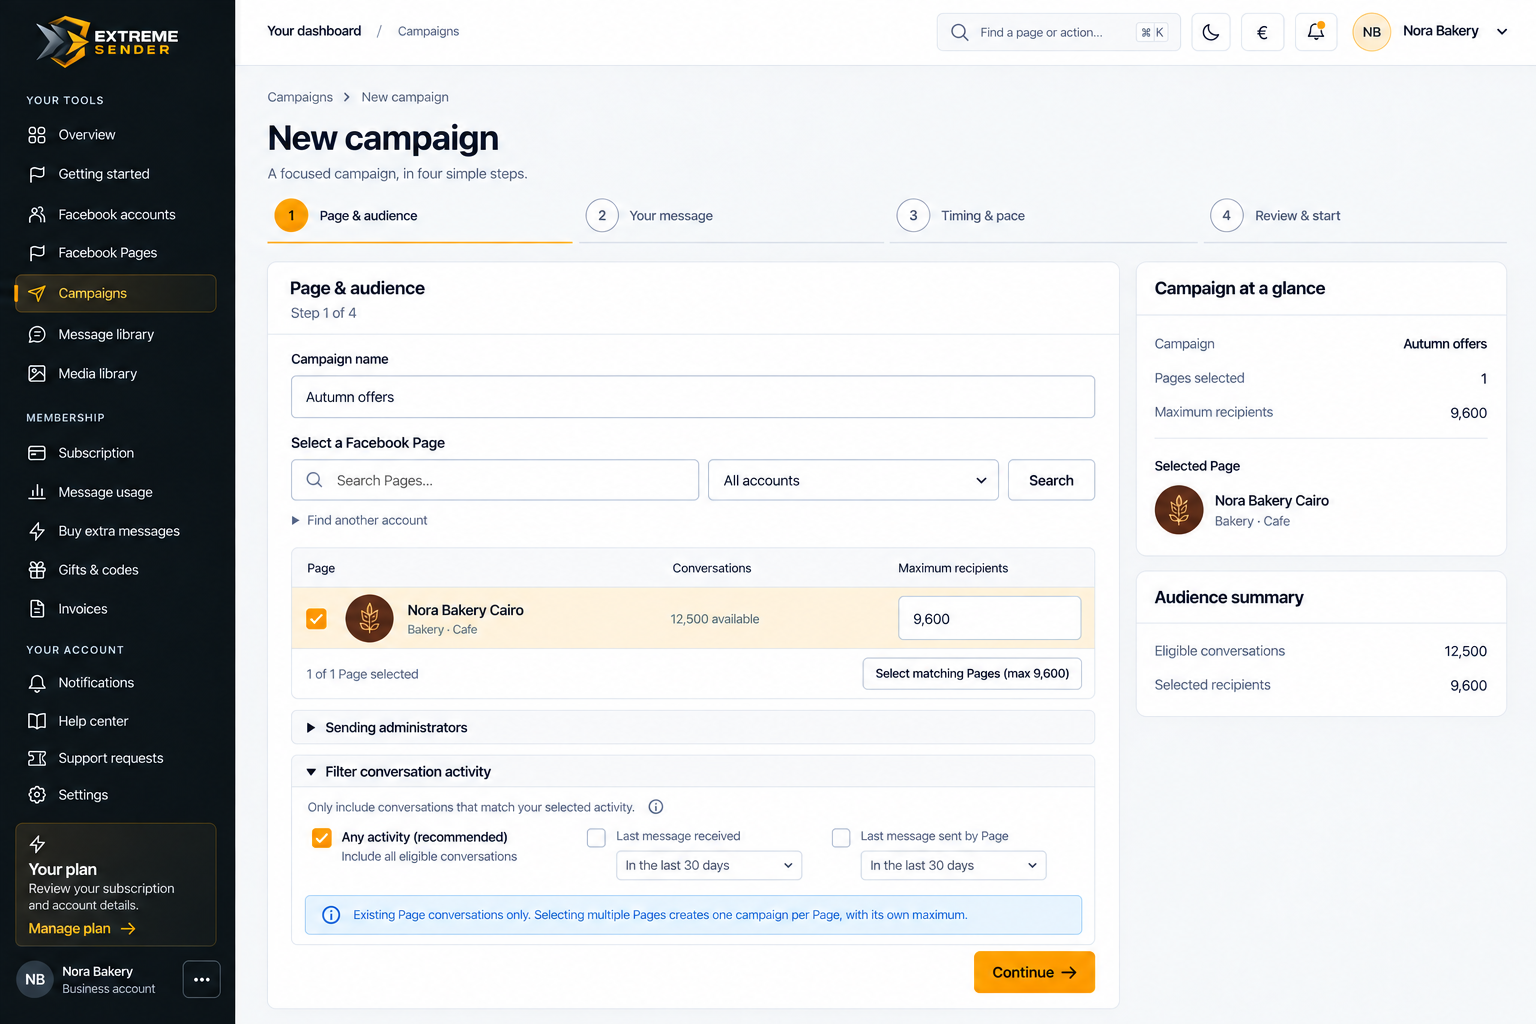Open Last message received period dropdown

(709, 865)
